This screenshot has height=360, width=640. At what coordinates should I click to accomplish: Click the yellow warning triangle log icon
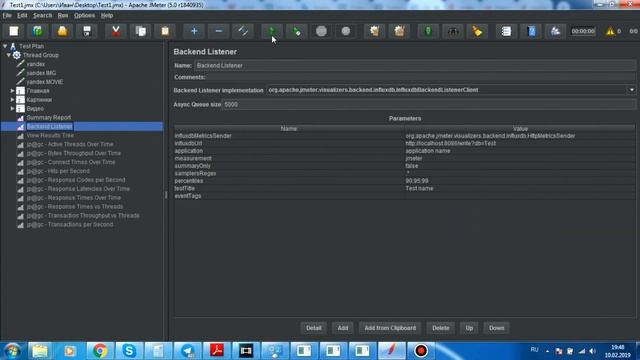(x=610, y=31)
